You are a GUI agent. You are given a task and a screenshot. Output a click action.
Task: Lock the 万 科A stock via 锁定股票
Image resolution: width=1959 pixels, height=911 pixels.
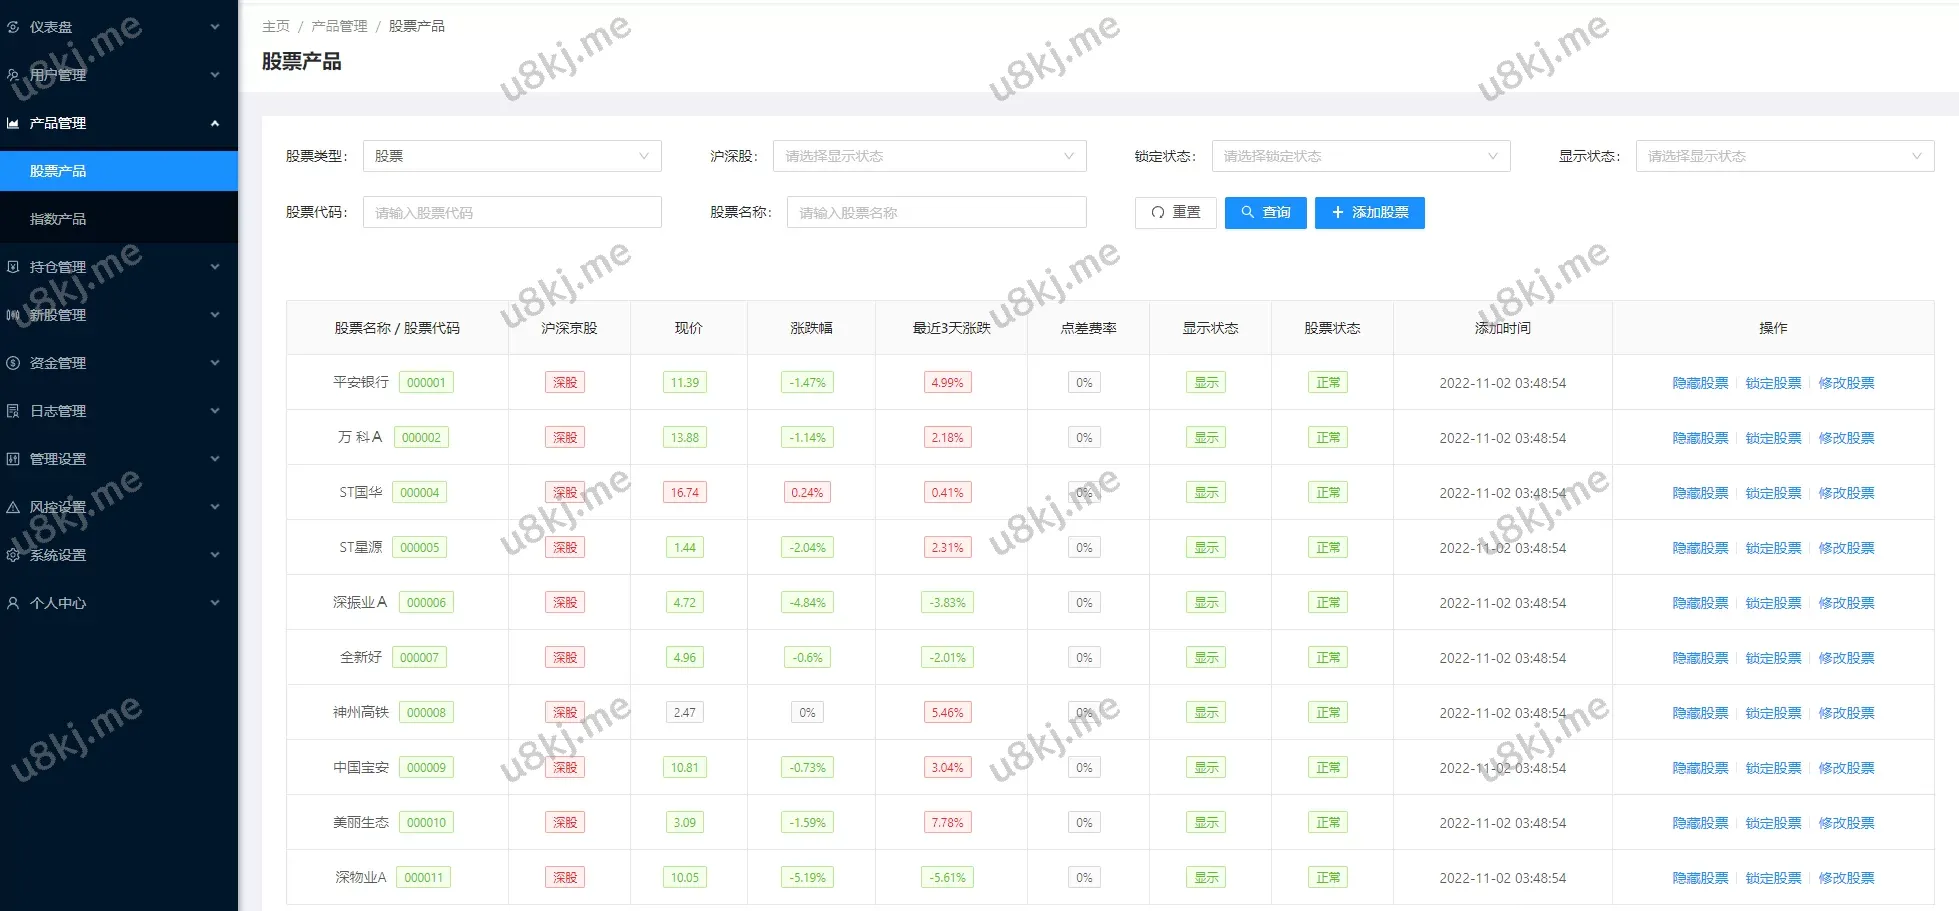click(x=1773, y=438)
